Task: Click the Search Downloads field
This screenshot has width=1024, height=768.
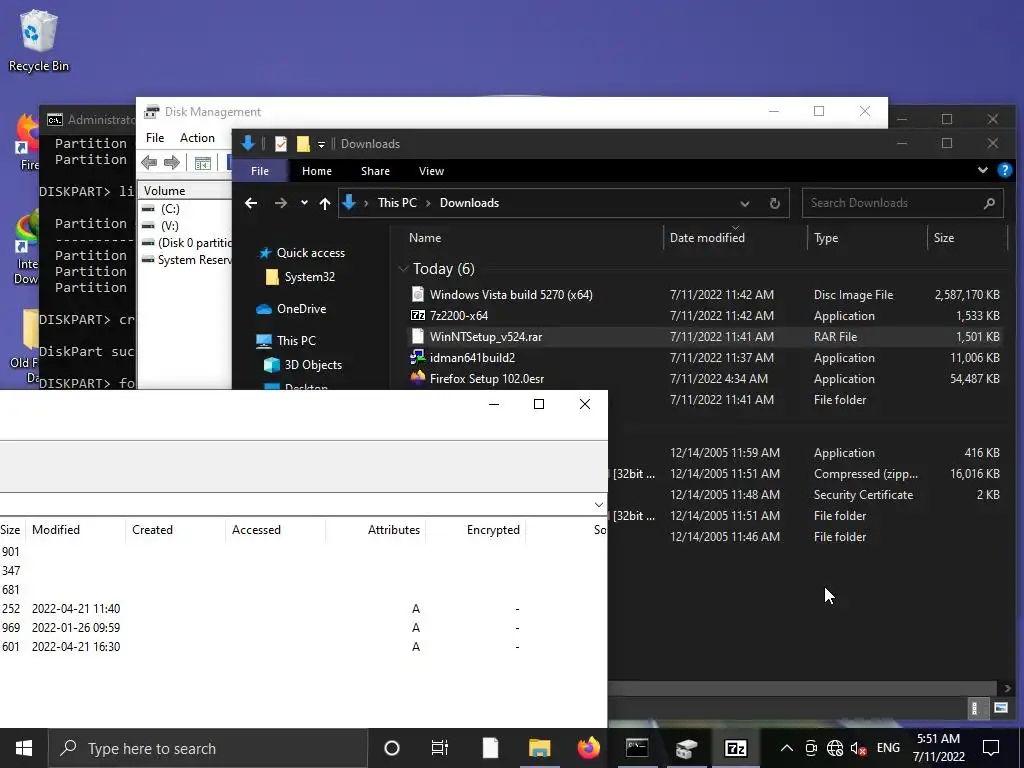Action: [x=902, y=203]
